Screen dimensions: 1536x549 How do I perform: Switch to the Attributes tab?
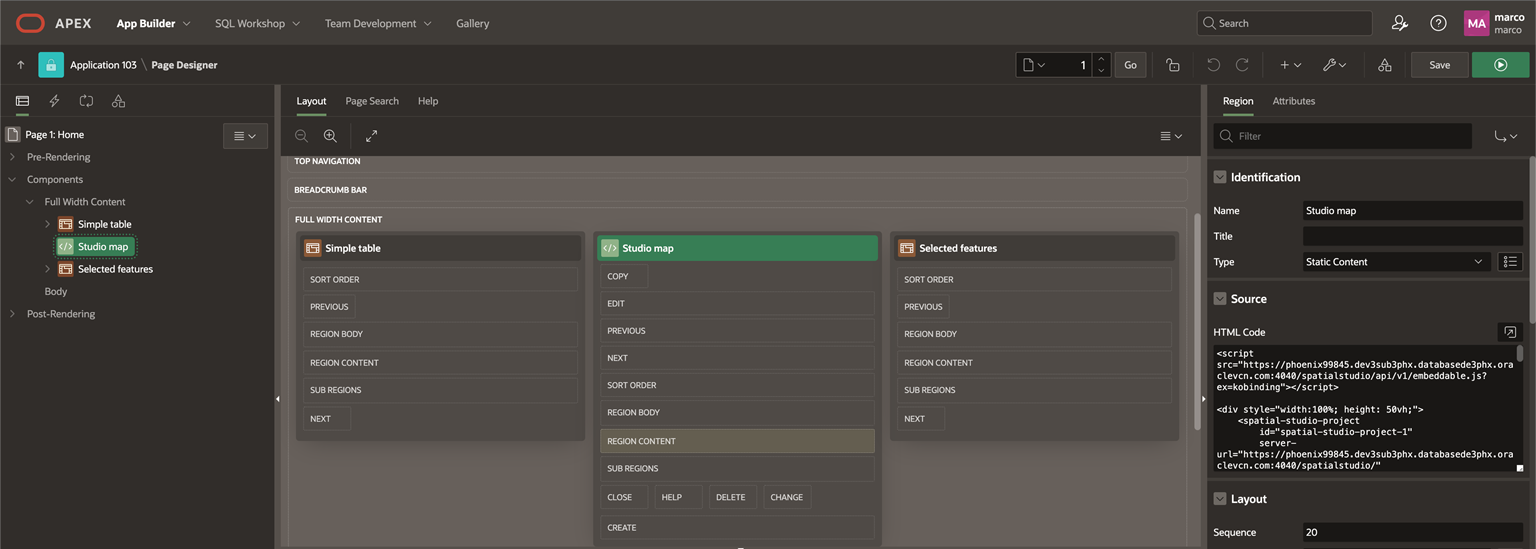(1293, 101)
